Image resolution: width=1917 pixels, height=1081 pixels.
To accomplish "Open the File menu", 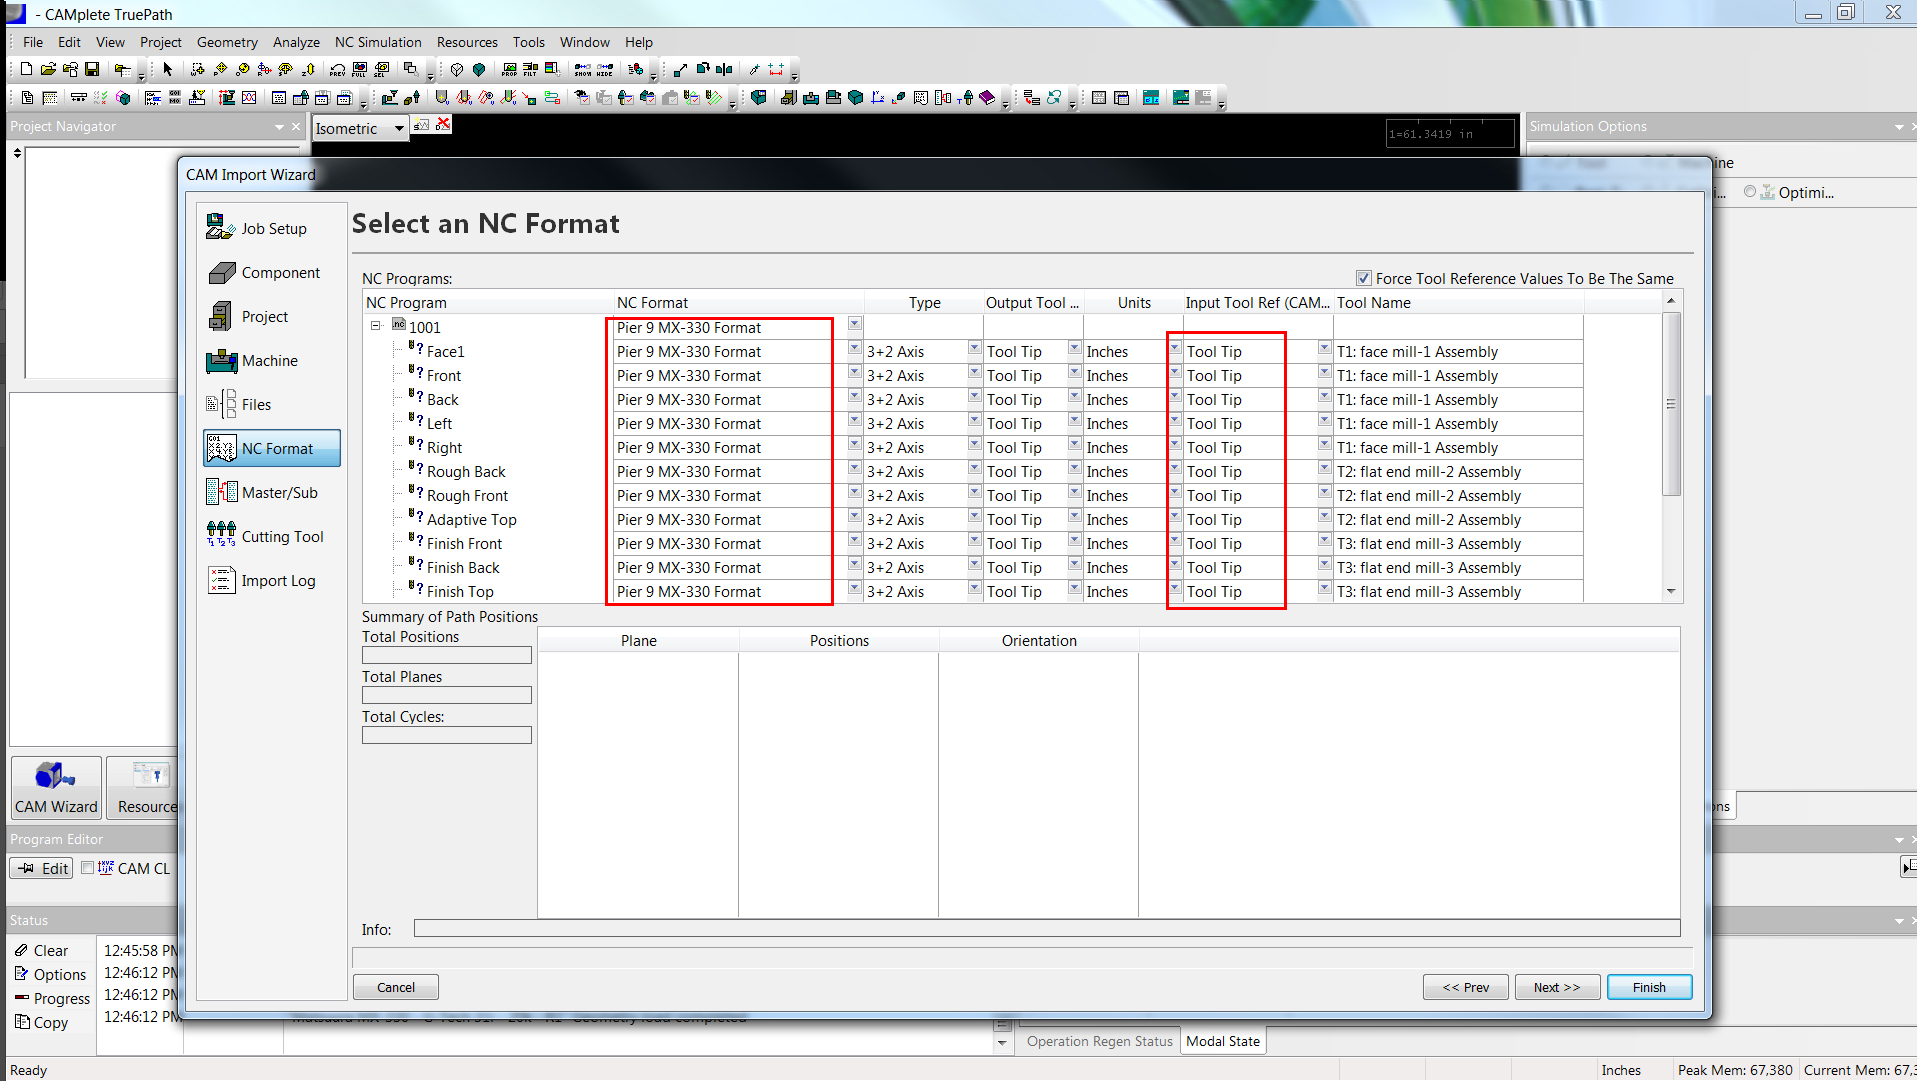I will tap(33, 42).
